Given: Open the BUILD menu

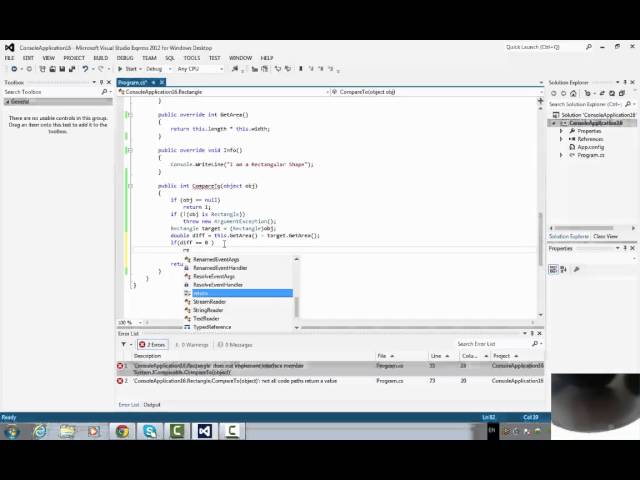Looking at the screenshot, I should pos(100,58).
